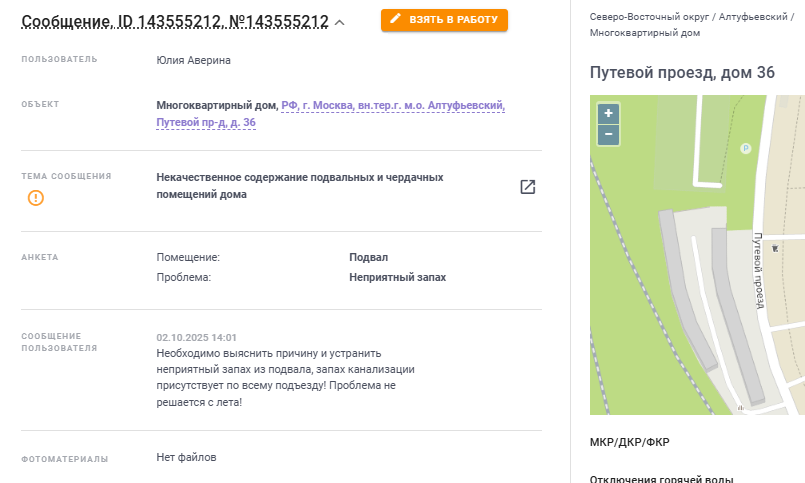Expand 'Отключения горячей воды' section
Image resolution: width=805 pixels, height=483 pixels.
[662, 479]
